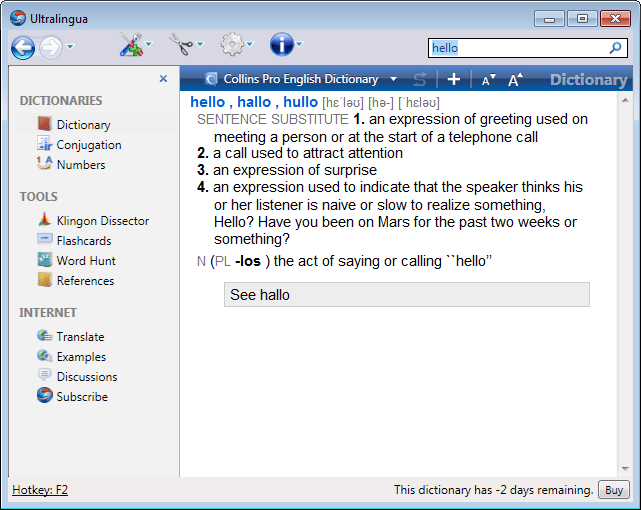Click the magnifying glass search icon

[615, 48]
